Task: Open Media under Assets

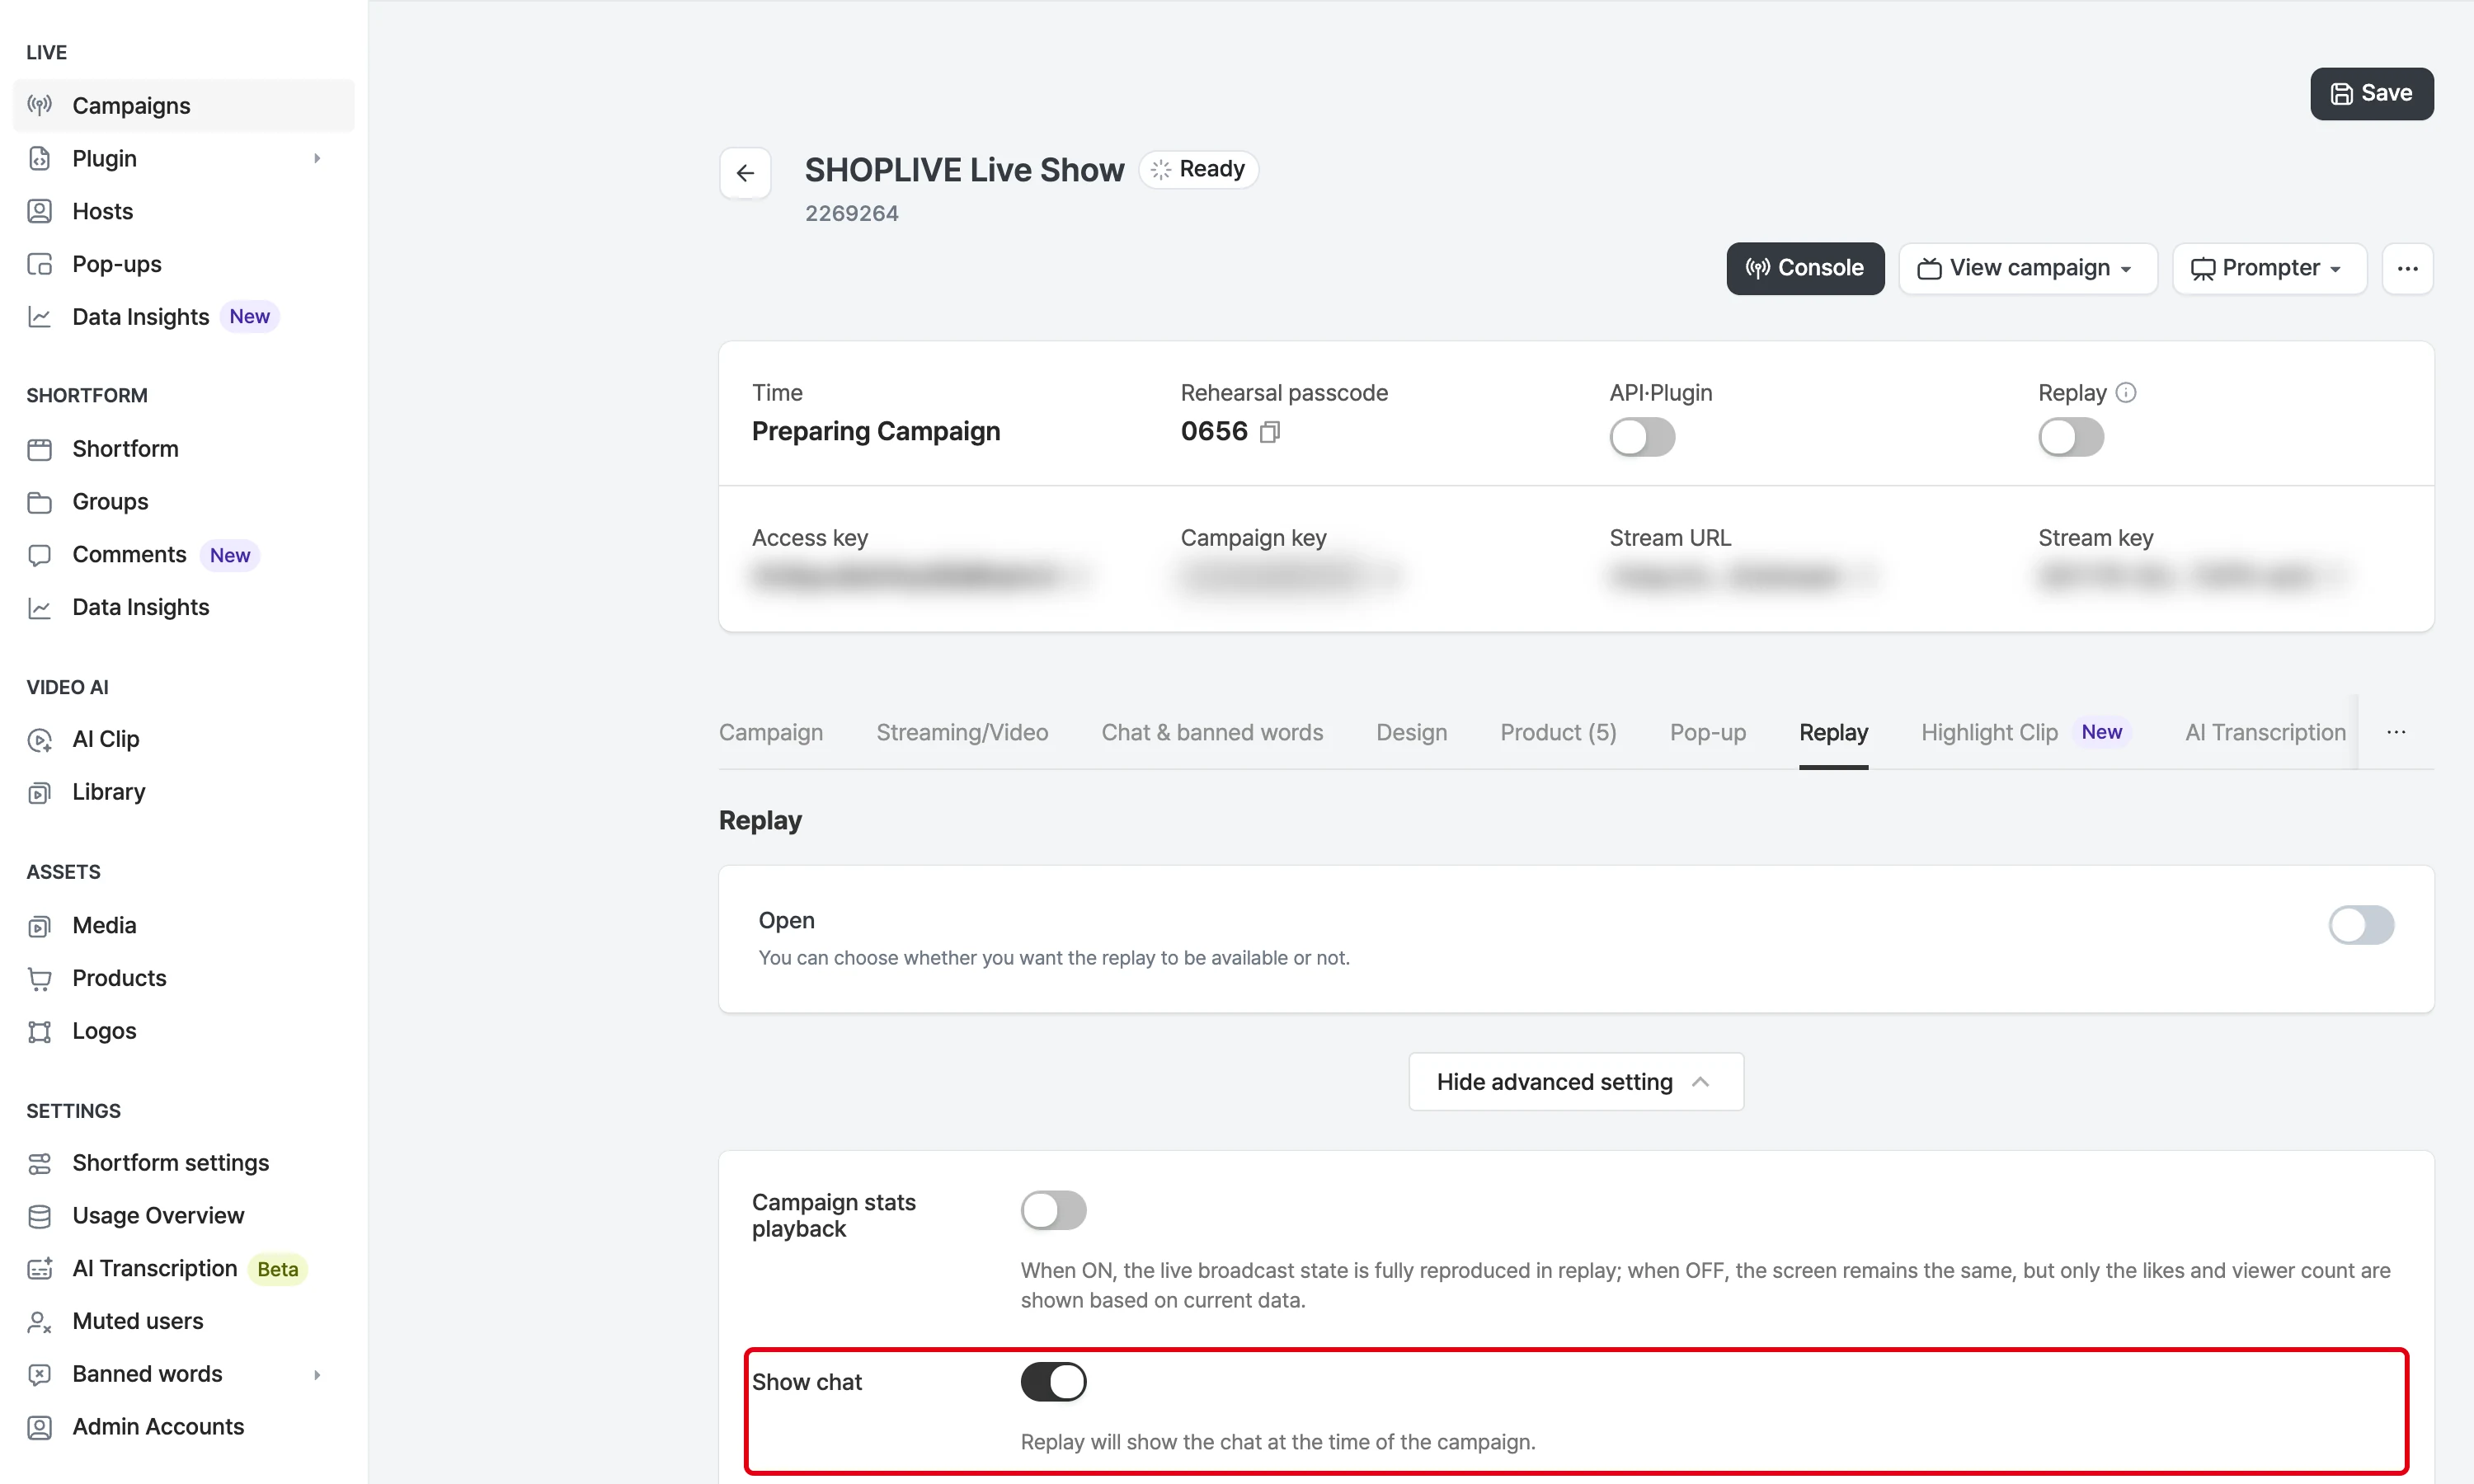Action: tap(184, 925)
